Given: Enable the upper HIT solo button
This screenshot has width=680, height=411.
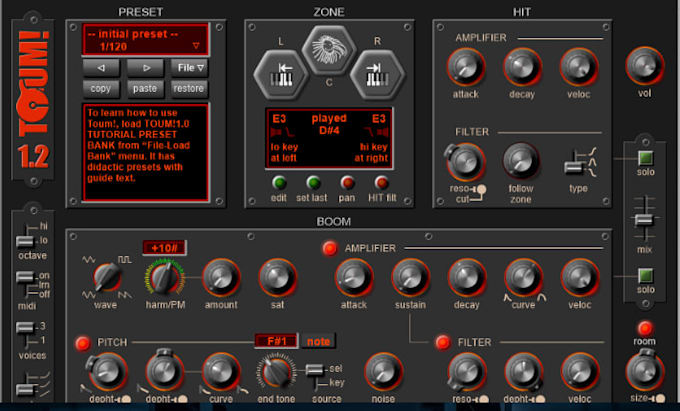Looking at the screenshot, I should click(645, 158).
